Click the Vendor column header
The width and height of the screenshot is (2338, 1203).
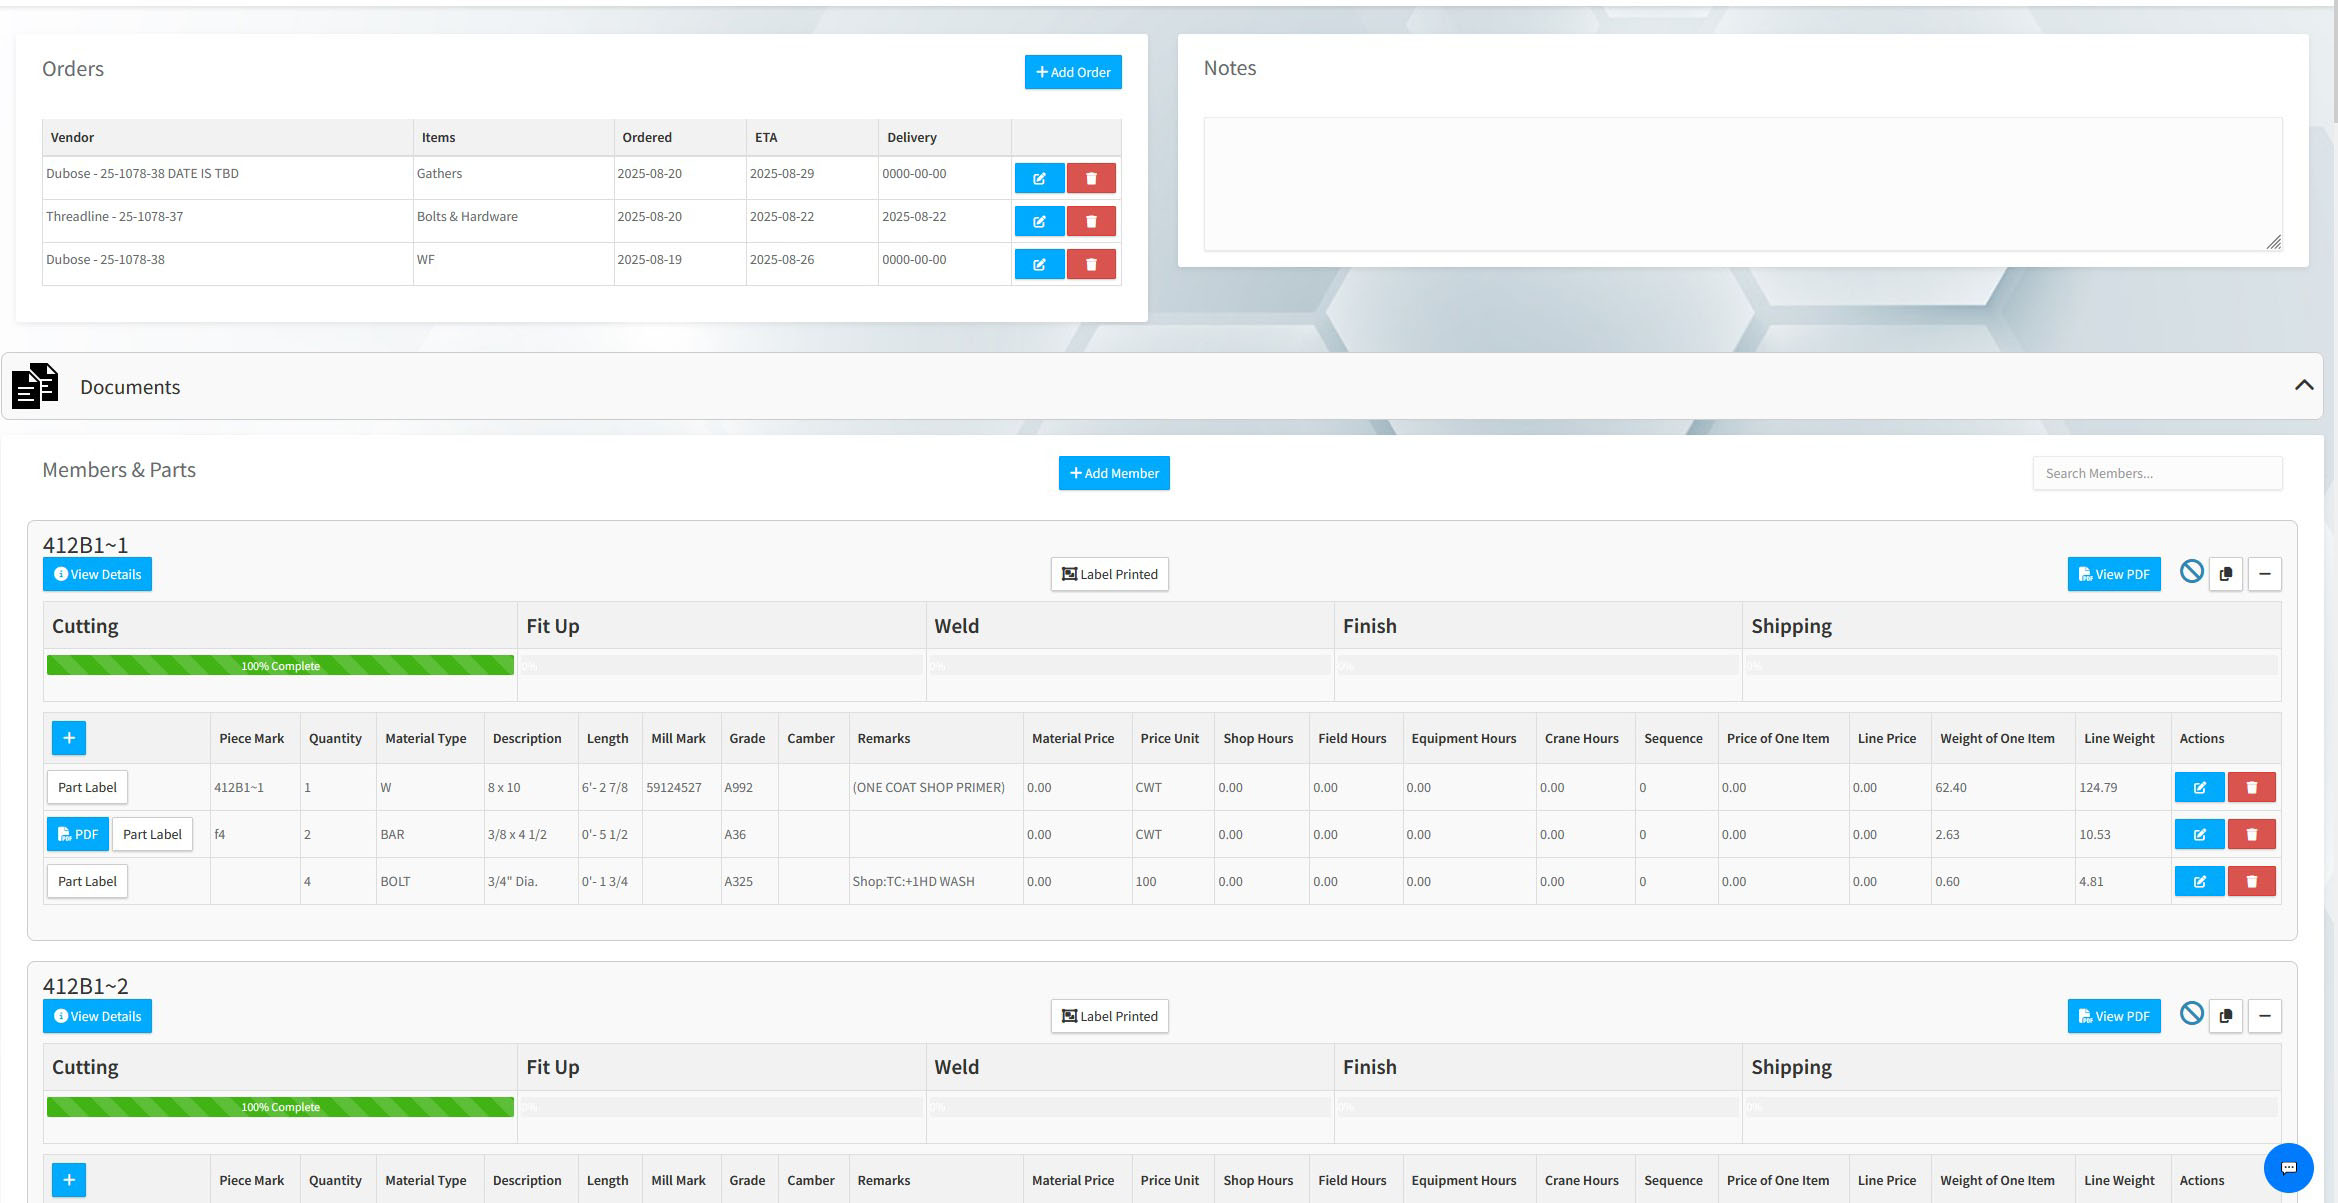pos(72,137)
